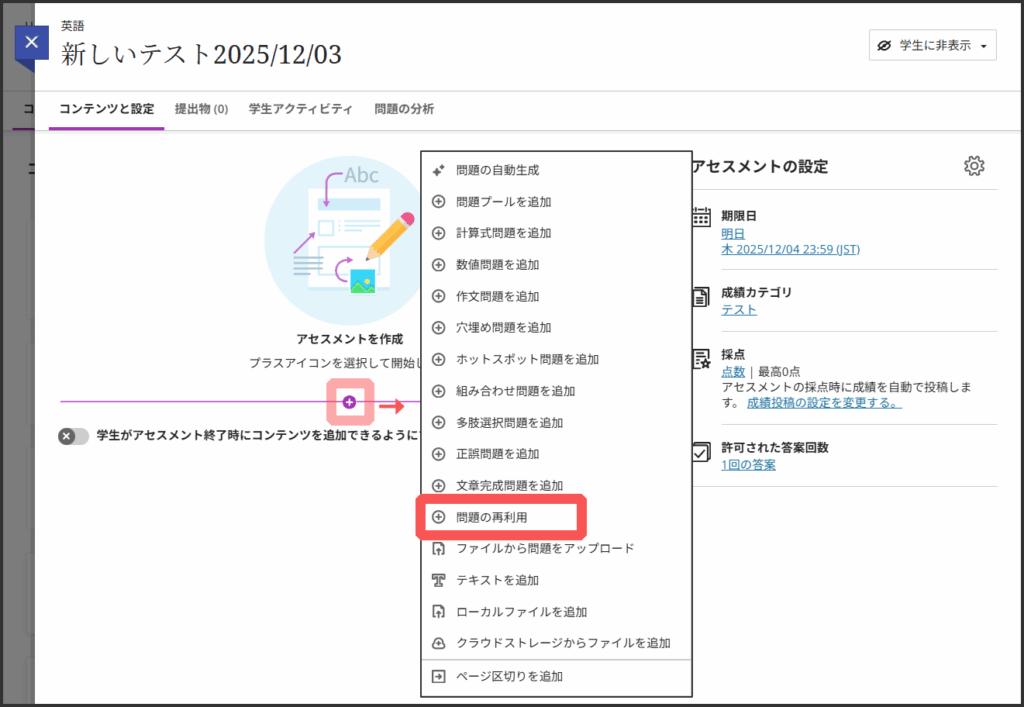
Task: Click the upload icon beside ファイルから問題をアップロード
Action: pyautogui.click(x=438, y=548)
